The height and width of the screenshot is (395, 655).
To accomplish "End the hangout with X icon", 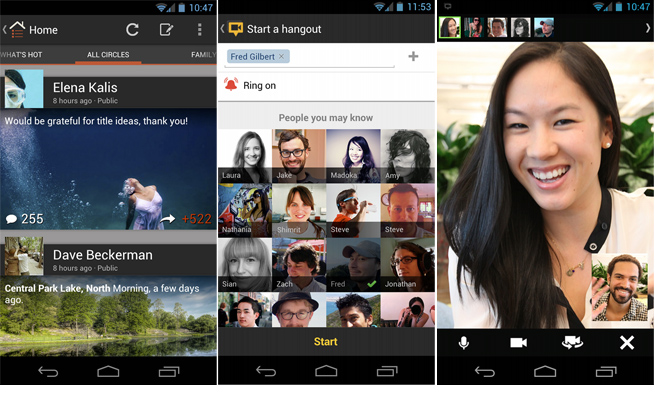I will [627, 343].
